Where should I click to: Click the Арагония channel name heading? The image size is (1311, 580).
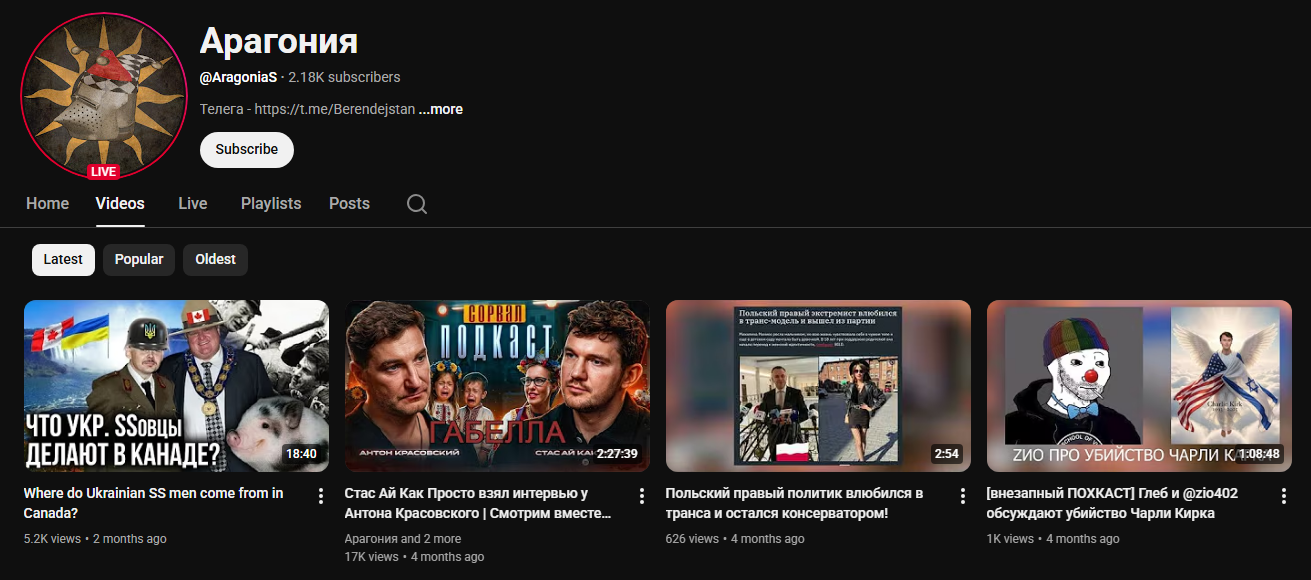tap(279, 40)
